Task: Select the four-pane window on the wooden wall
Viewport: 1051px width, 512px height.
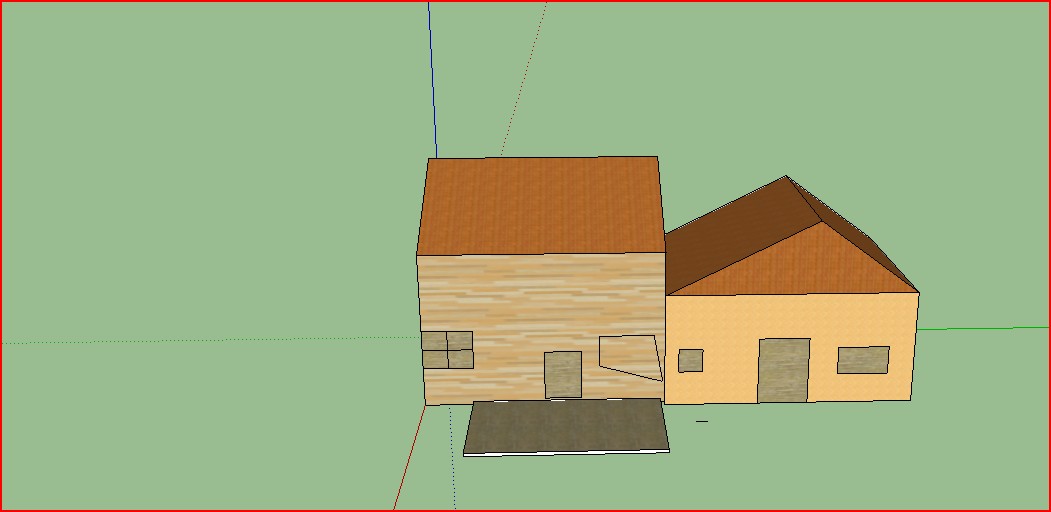Action: tap(447, 350)
